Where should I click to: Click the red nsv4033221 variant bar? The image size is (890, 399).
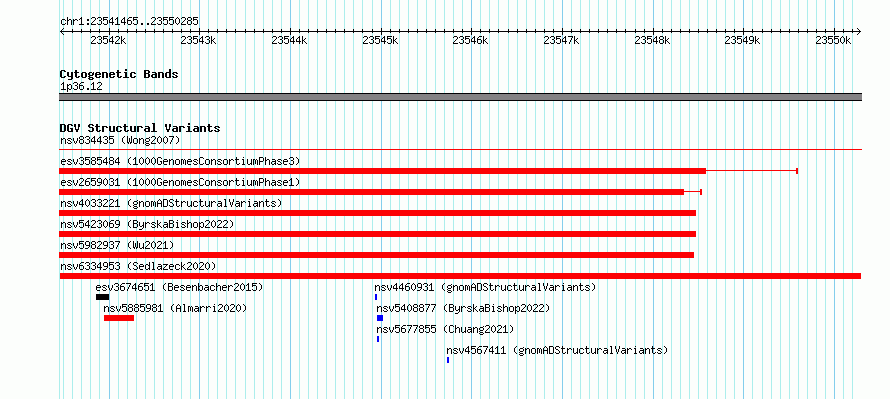pyautogui.click(x=377, y=213)
